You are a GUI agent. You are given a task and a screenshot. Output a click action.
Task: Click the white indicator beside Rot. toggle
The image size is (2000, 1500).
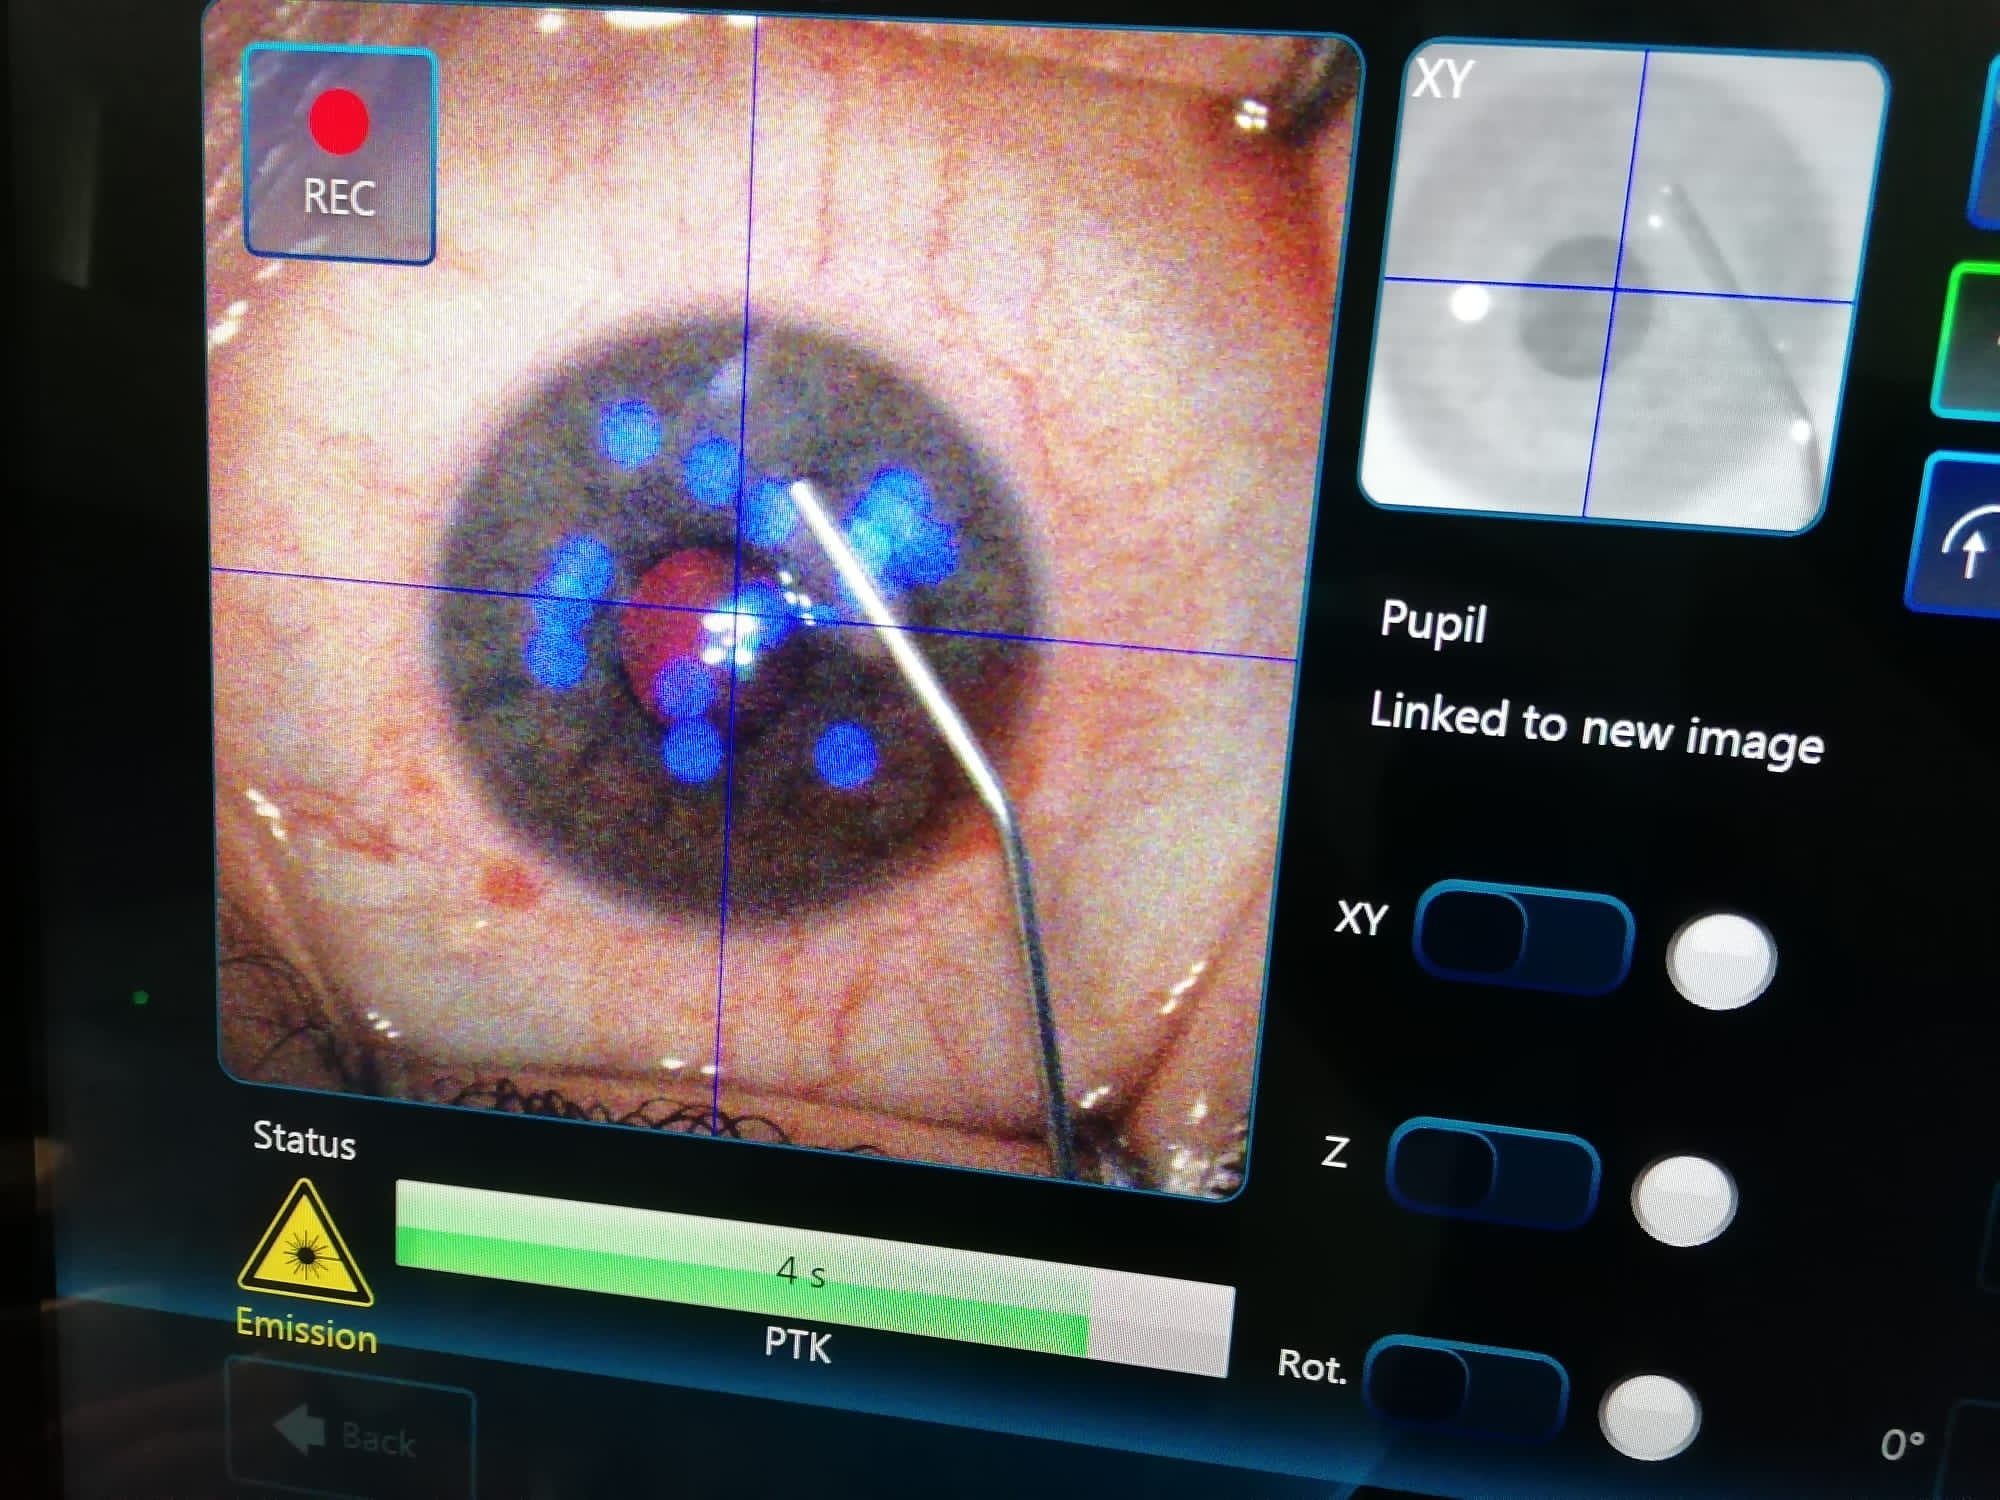(1649, 1417)
